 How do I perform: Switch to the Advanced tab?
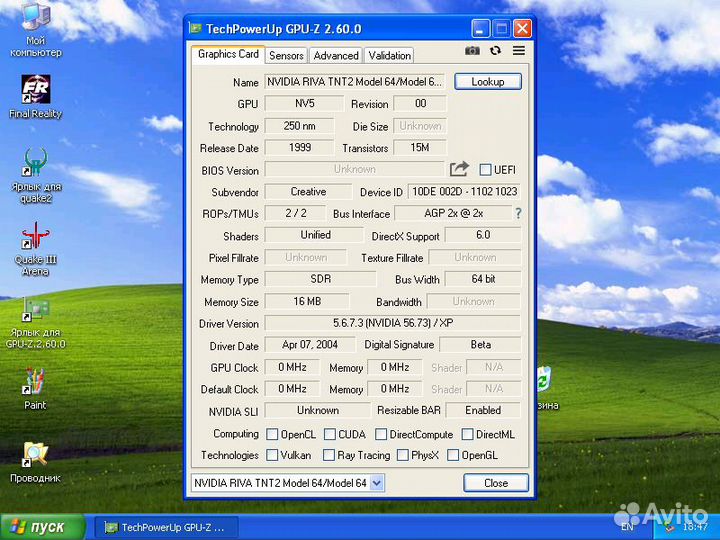(336, 56)
